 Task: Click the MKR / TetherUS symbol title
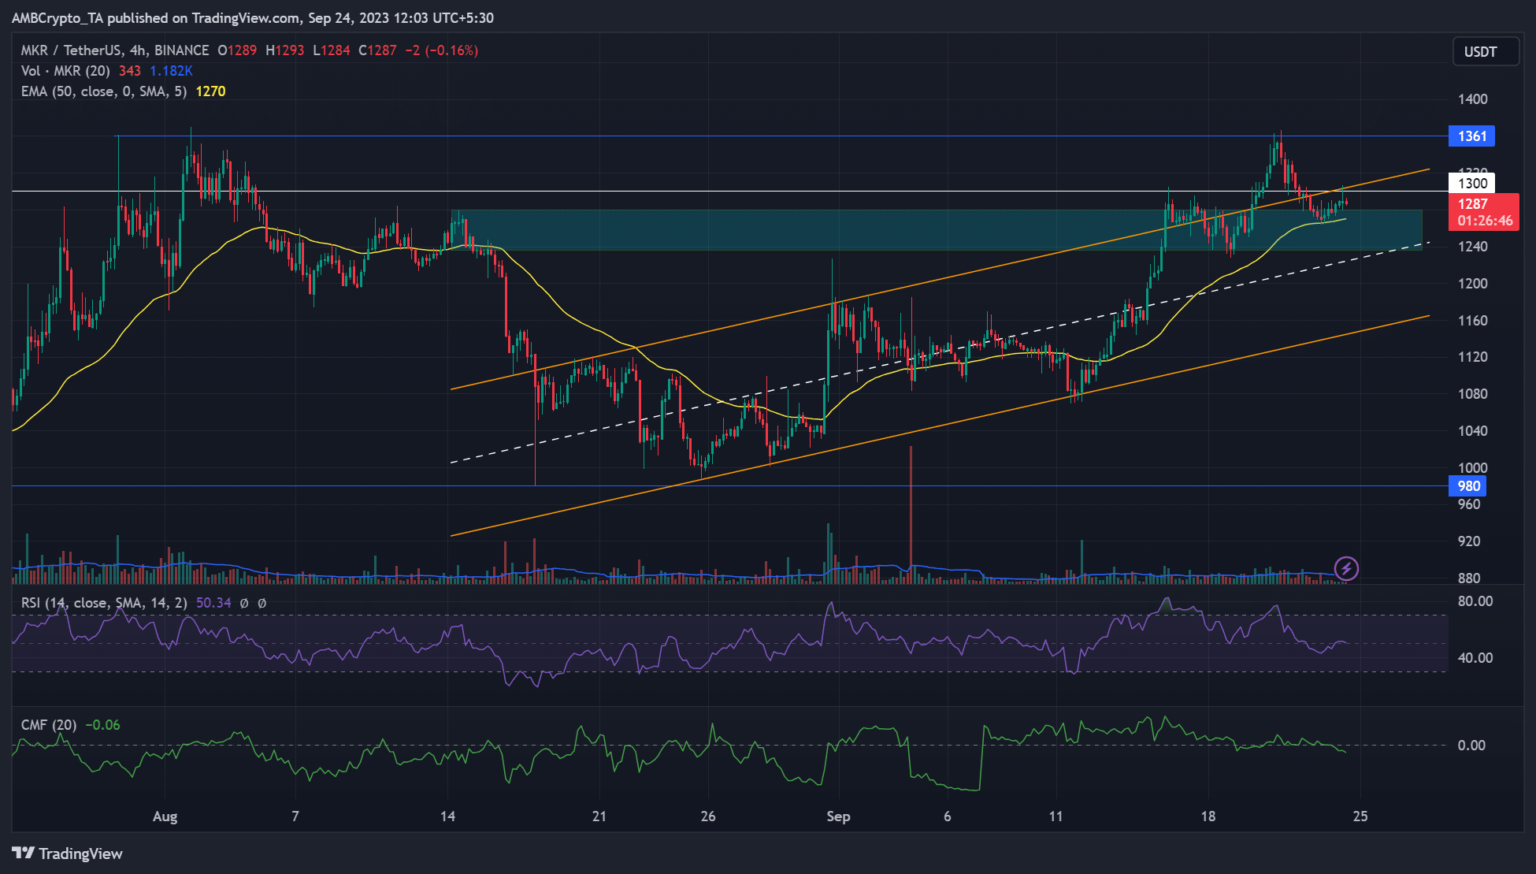click(115, 50)
